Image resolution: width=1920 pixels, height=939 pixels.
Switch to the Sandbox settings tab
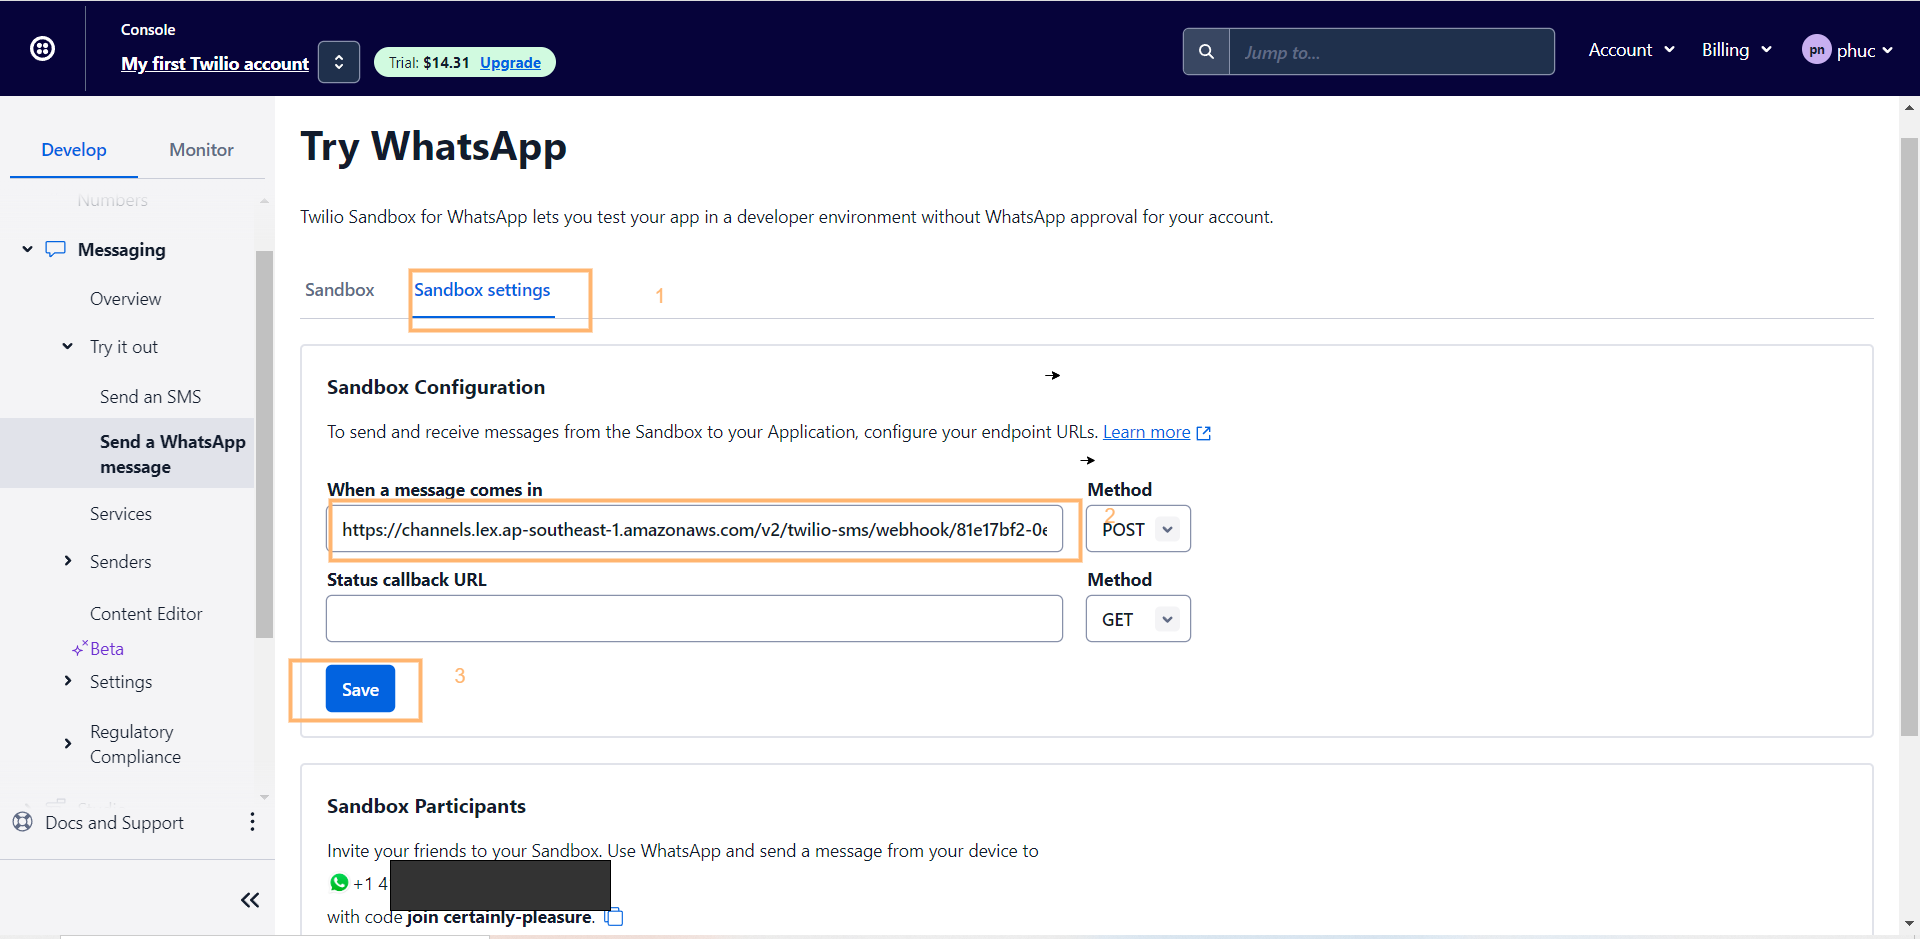point(482,290)
